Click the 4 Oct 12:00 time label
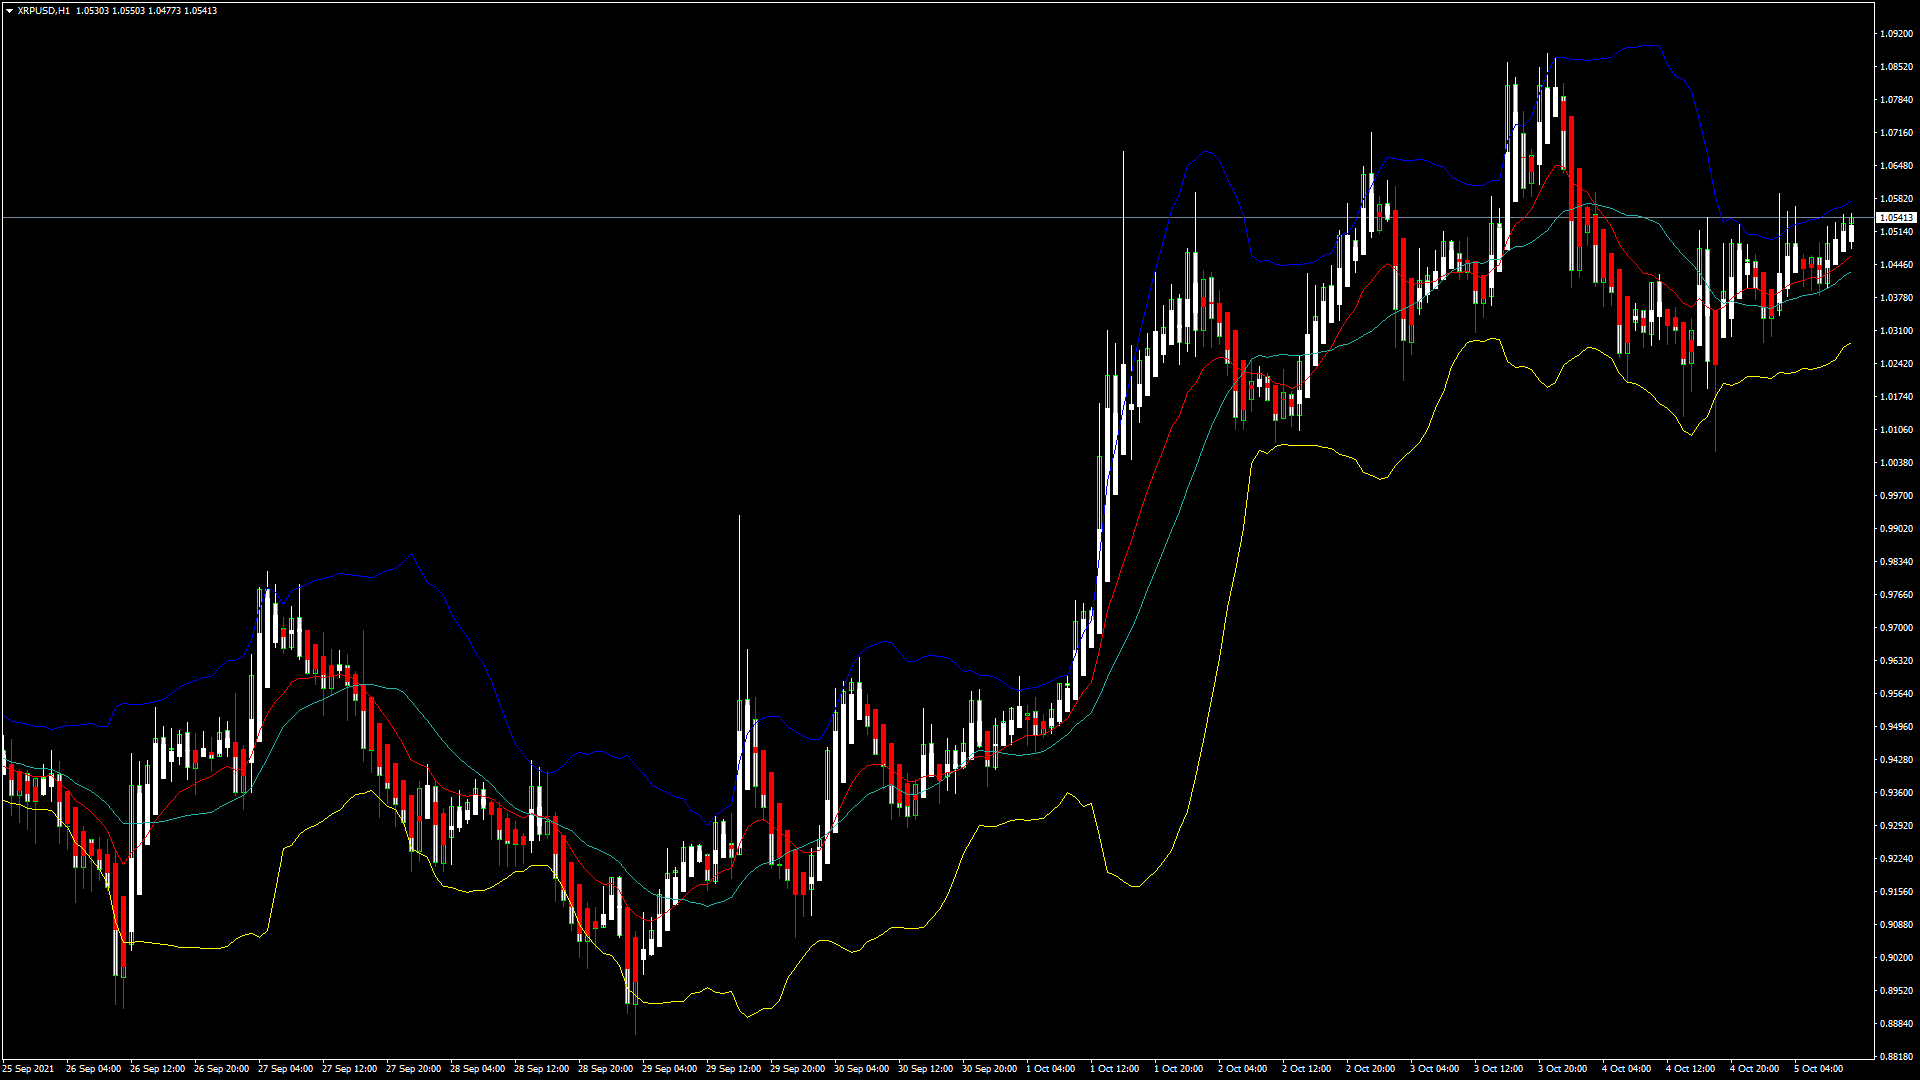The width and height of the screenshot is (1920, 1080). point(1690,1068)
